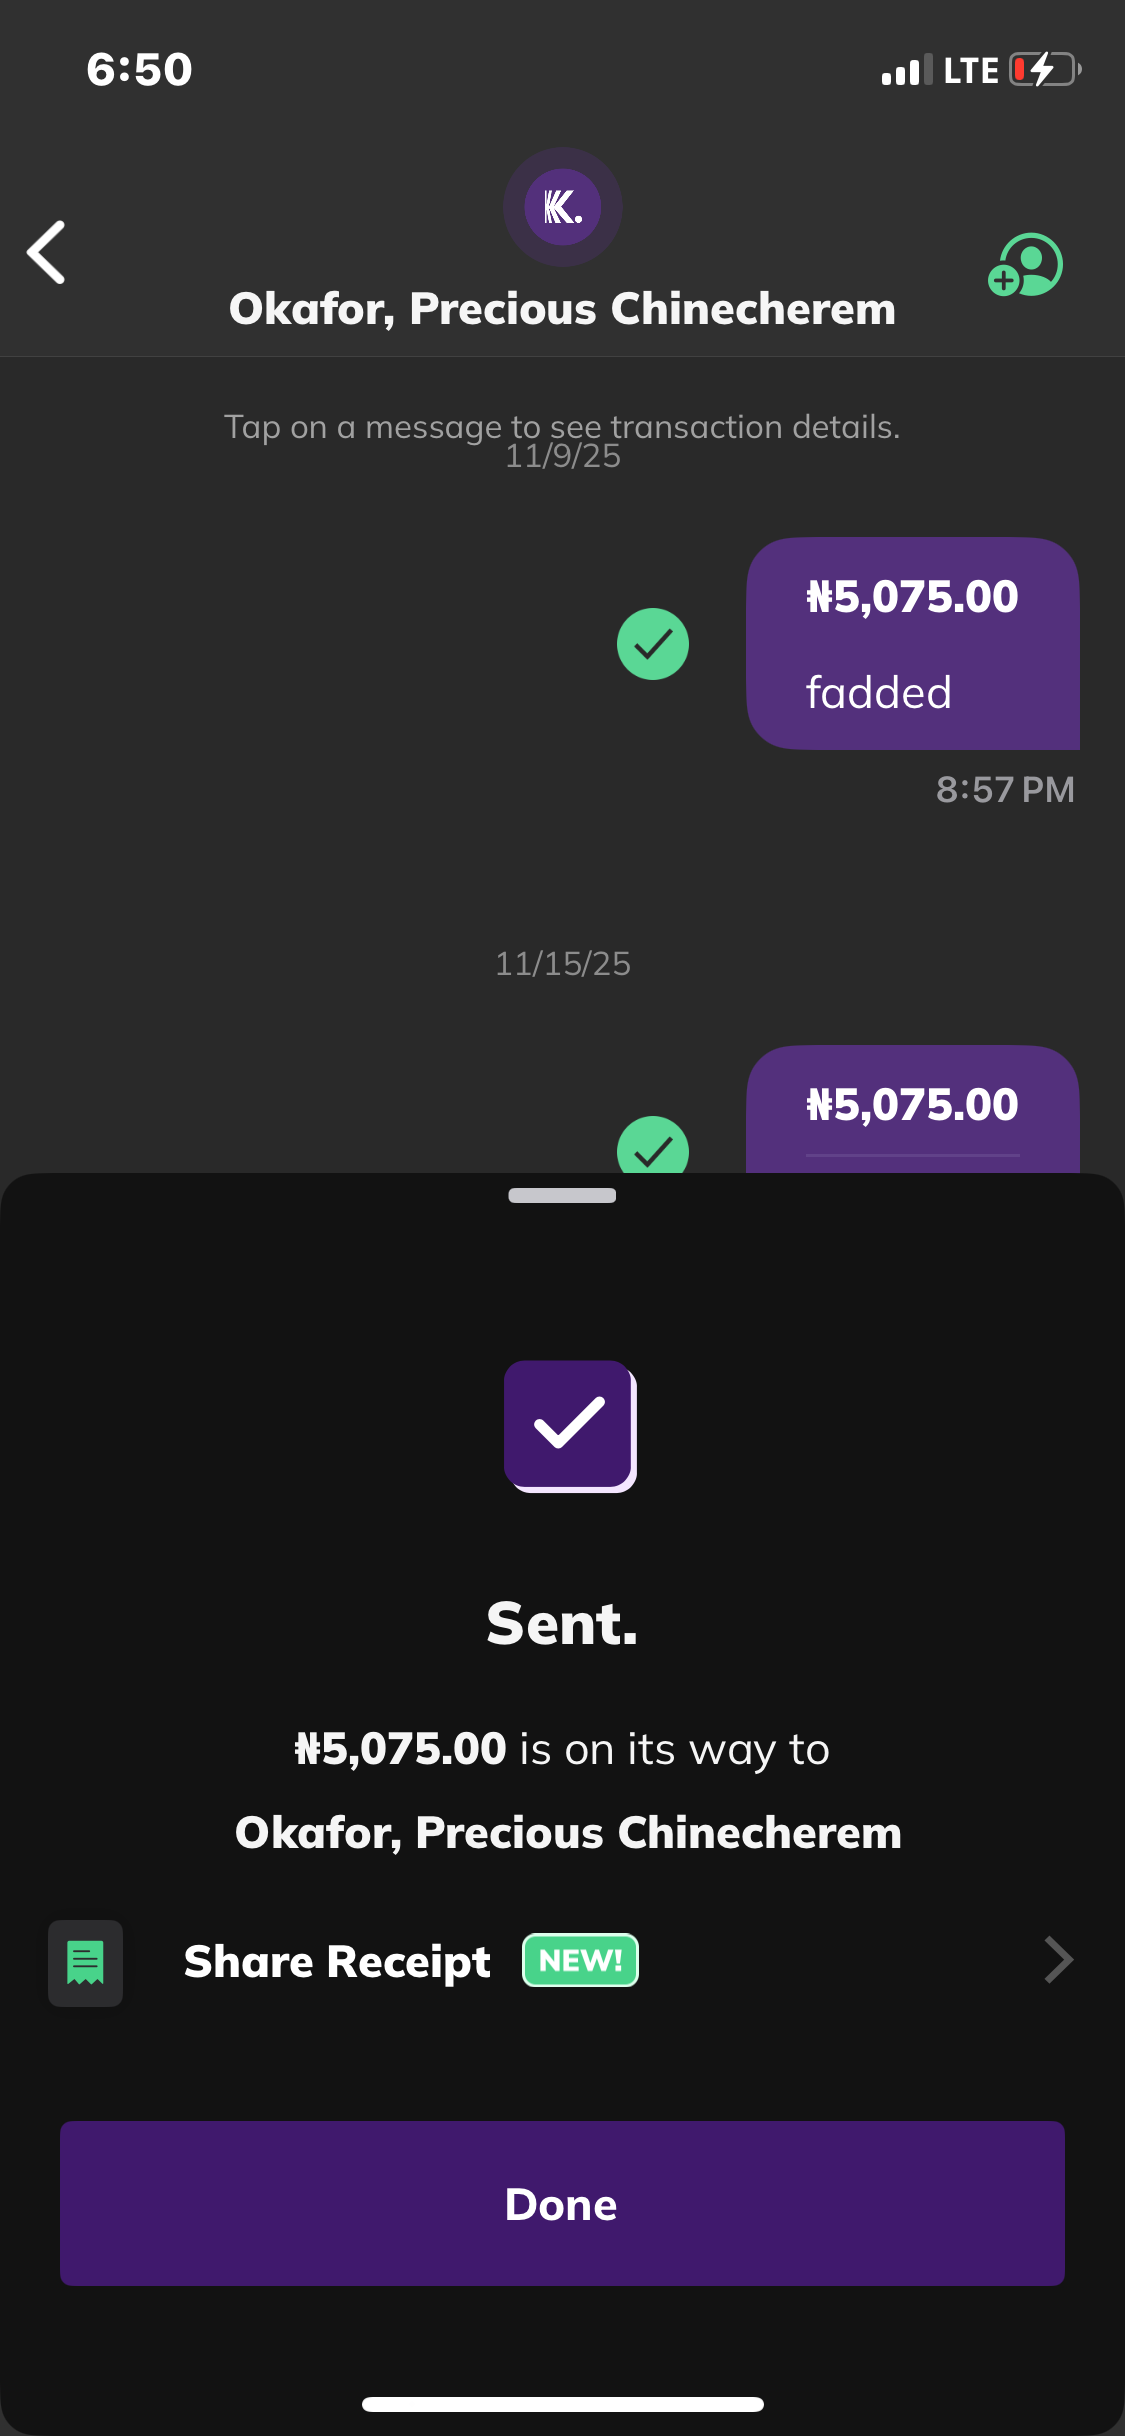Tap the Kuda bank avatar logo
The width and height of the screenshot is (1125, 2436).
[x=562, y=207]
